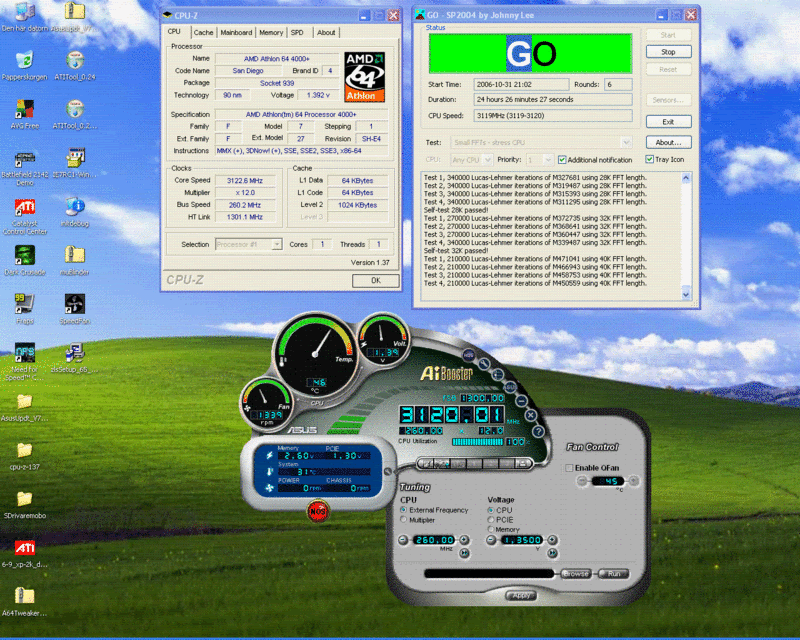Click the AiBooster round X close icon
Screen dimensions: 800x640
pyautogui.click(x=531, y=415)
